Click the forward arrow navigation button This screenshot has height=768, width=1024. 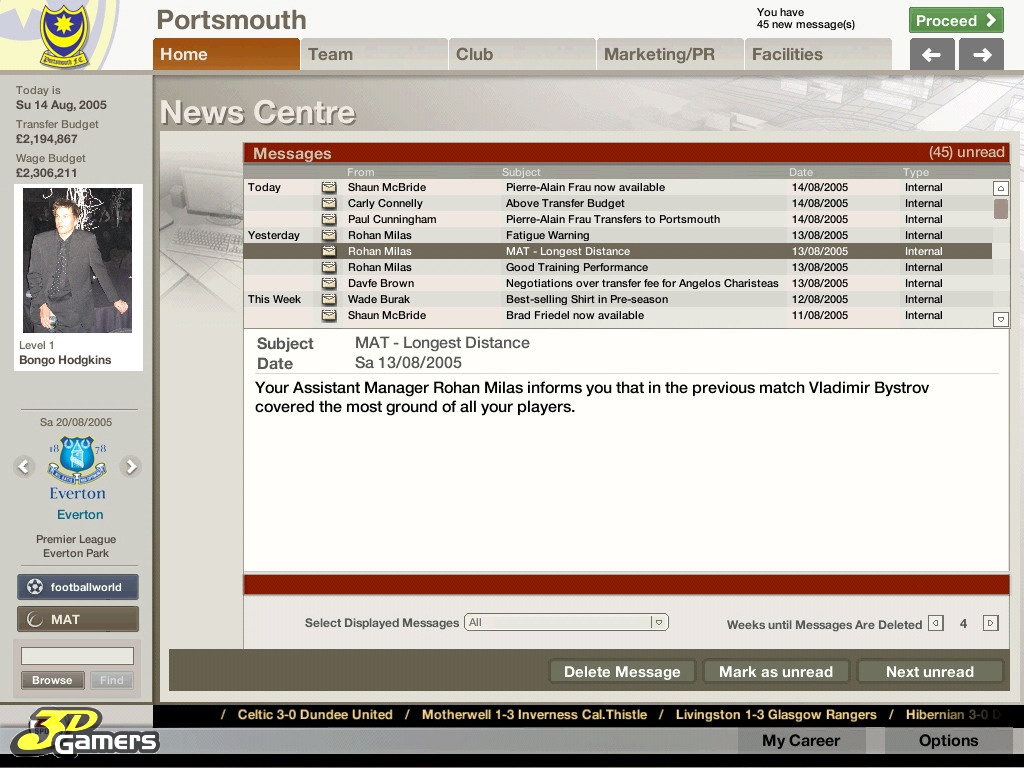tap(981, 55)
